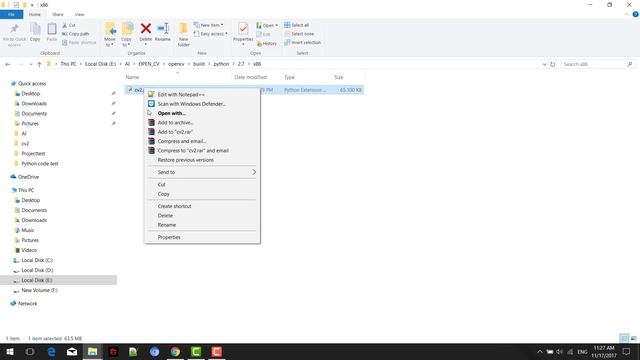This screenshot has width=640, height=360.
Task: Open Mail app from the taskbar
Action: click(x=72, y=351)
